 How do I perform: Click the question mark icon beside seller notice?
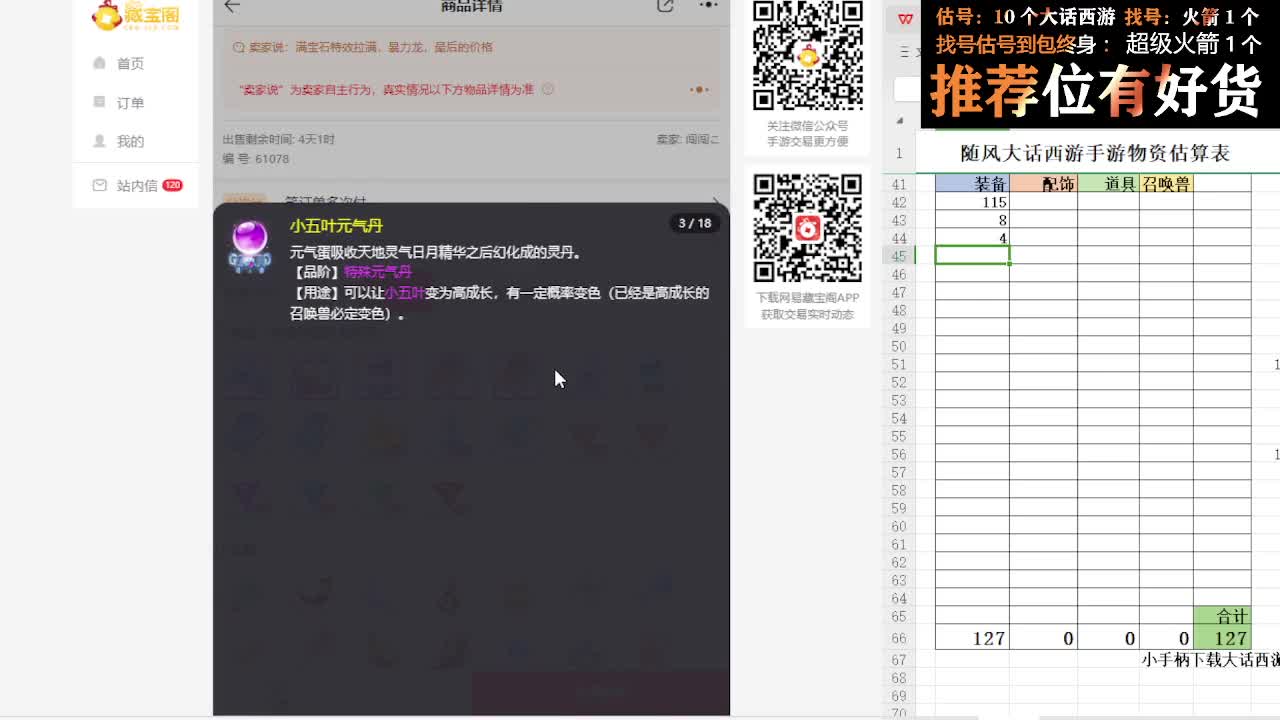(547, 89)
